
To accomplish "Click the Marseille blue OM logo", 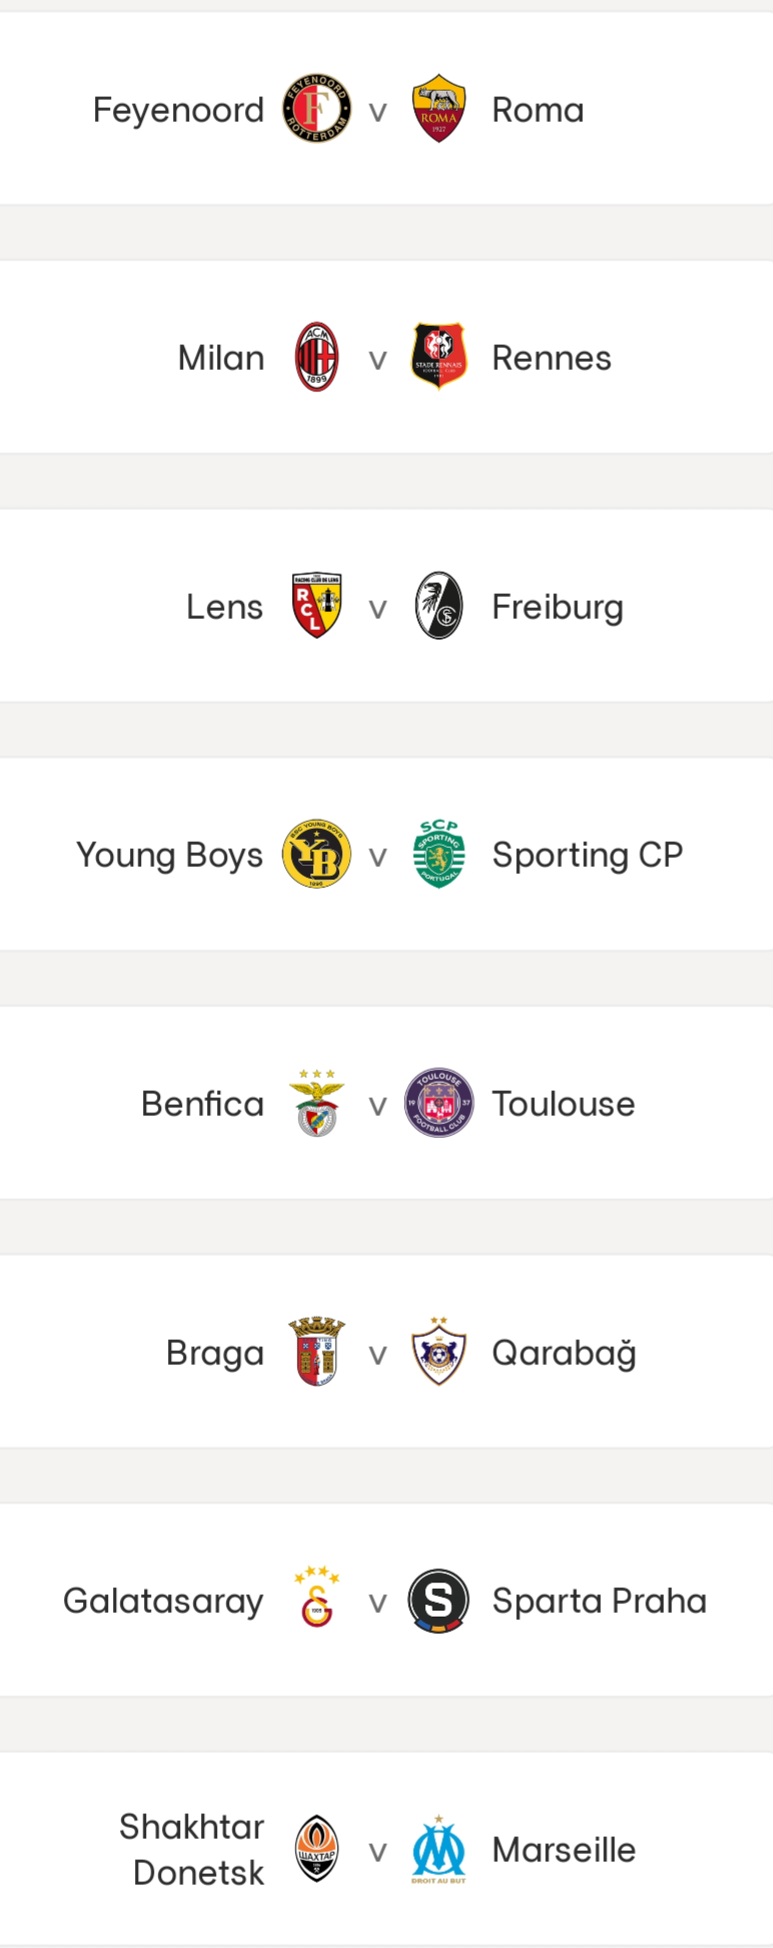I will (x=439, y=1849).
